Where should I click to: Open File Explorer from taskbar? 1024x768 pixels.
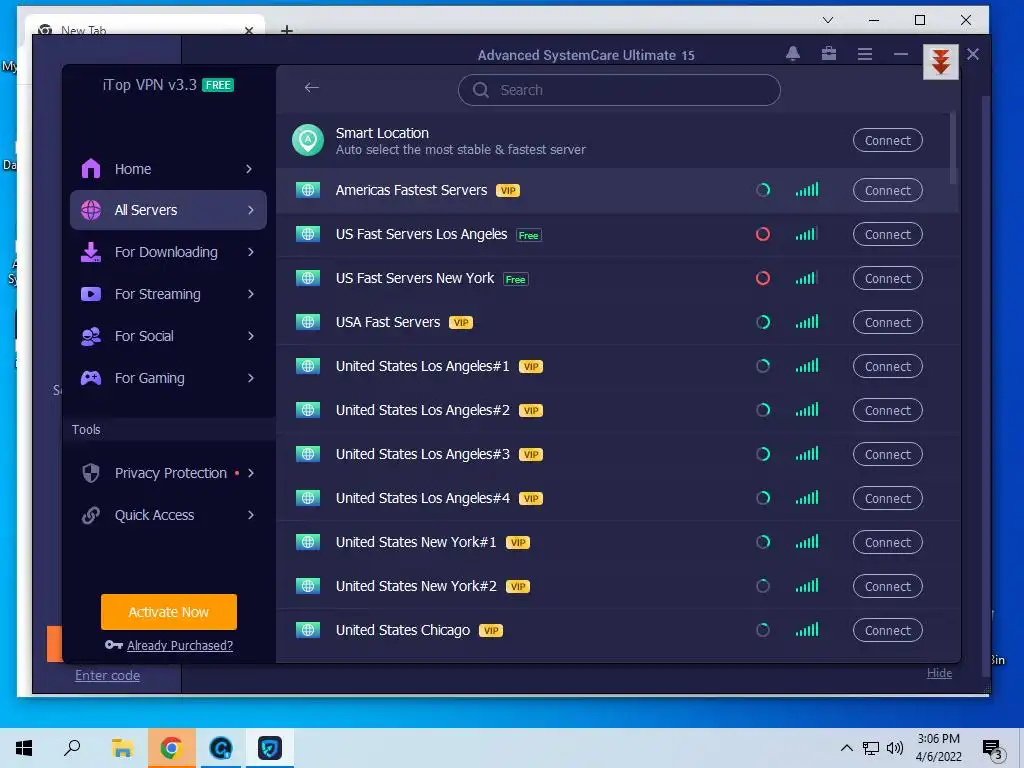(122, 748)
